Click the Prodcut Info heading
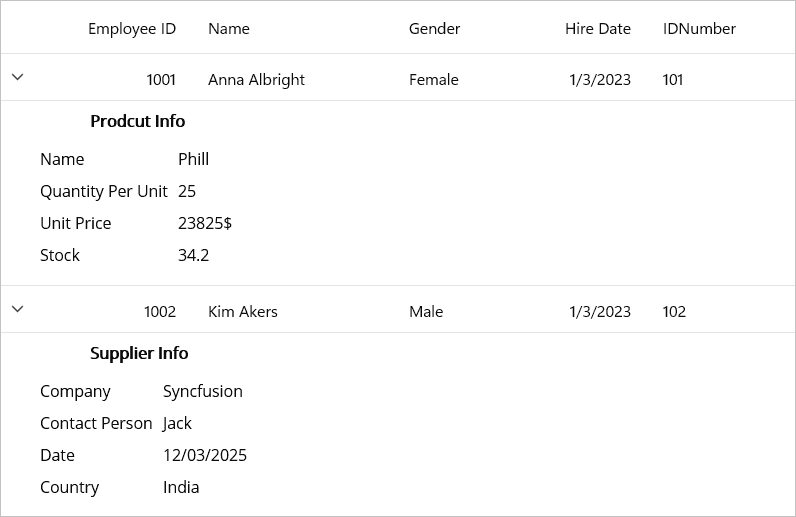Image resolution: width=796 pixels, height=517 pixels. point(137,121)
